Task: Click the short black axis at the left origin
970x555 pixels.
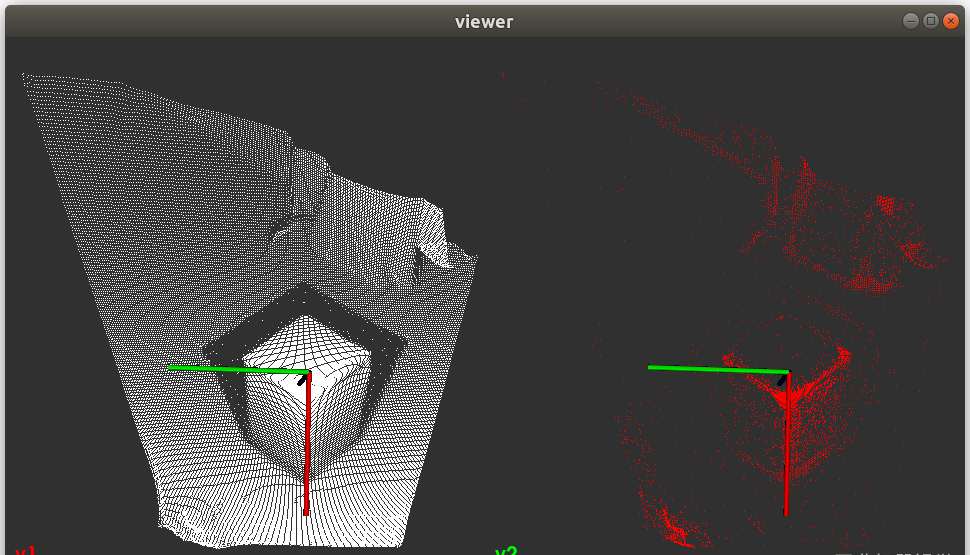Action: (x=302, y=378)
